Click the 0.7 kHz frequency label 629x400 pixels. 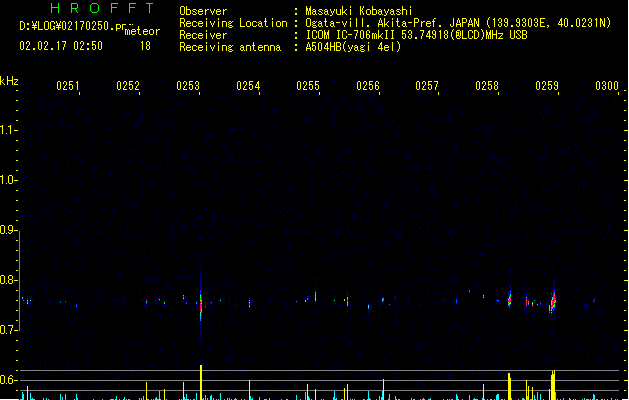coord(8,330)
